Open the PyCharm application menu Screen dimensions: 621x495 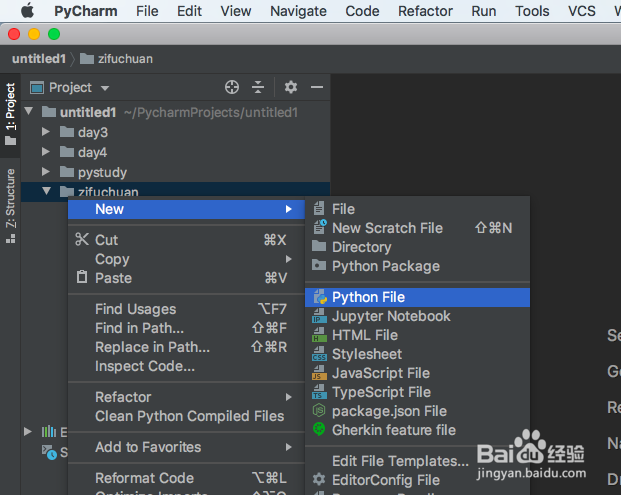pyautogui.click(x=86, y=11)
